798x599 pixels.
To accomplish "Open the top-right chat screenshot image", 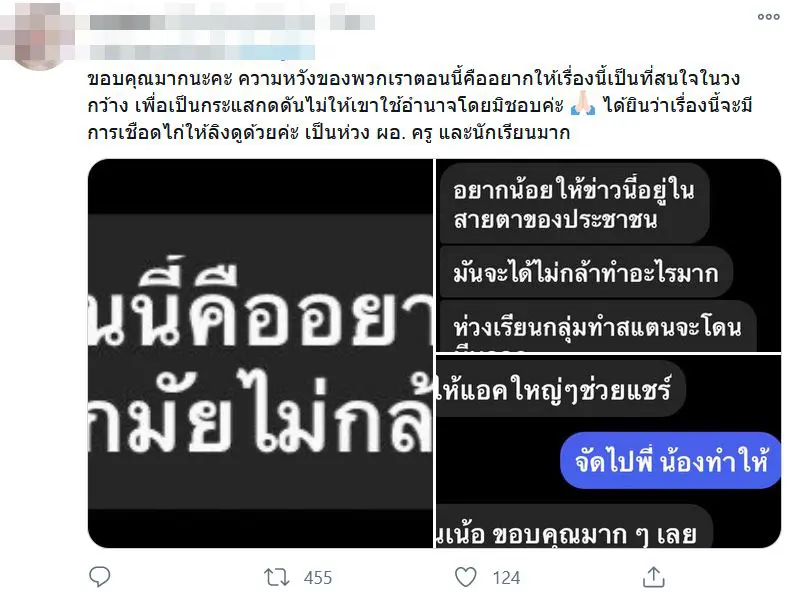I will pyautogui.click(x=608, y=255).
